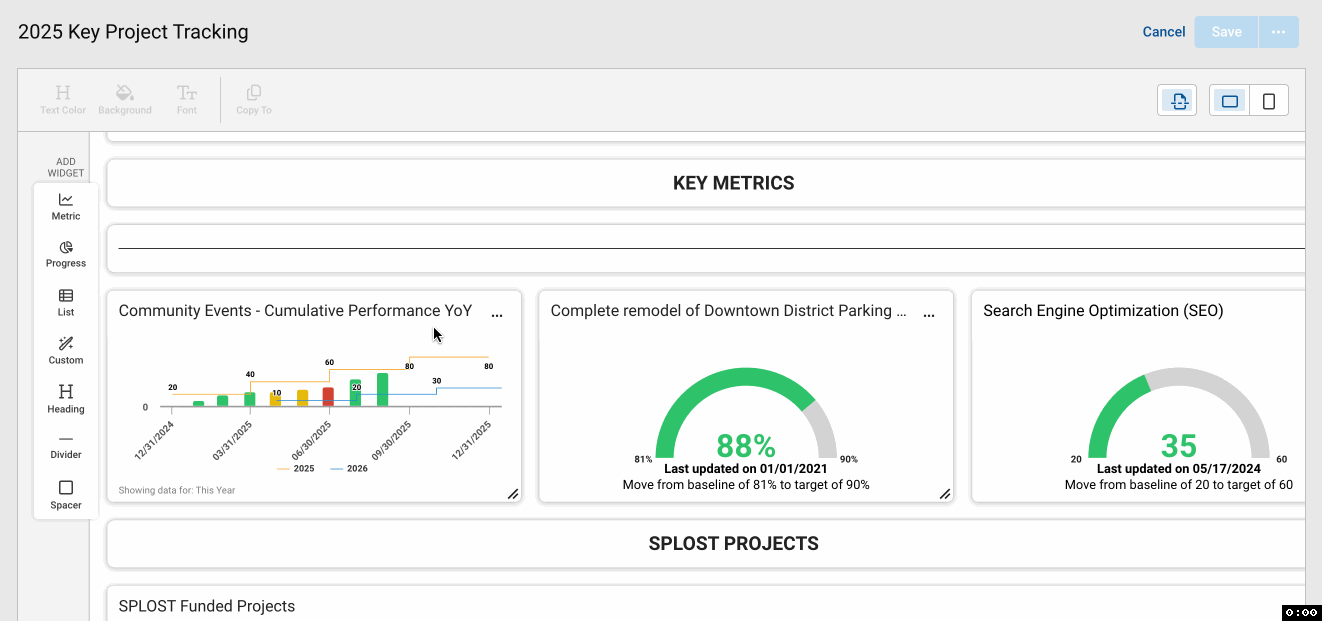Viewport: 1322px width, 621px height.
Task: Cancel editing the dashboard
Action: (1164, 32)
